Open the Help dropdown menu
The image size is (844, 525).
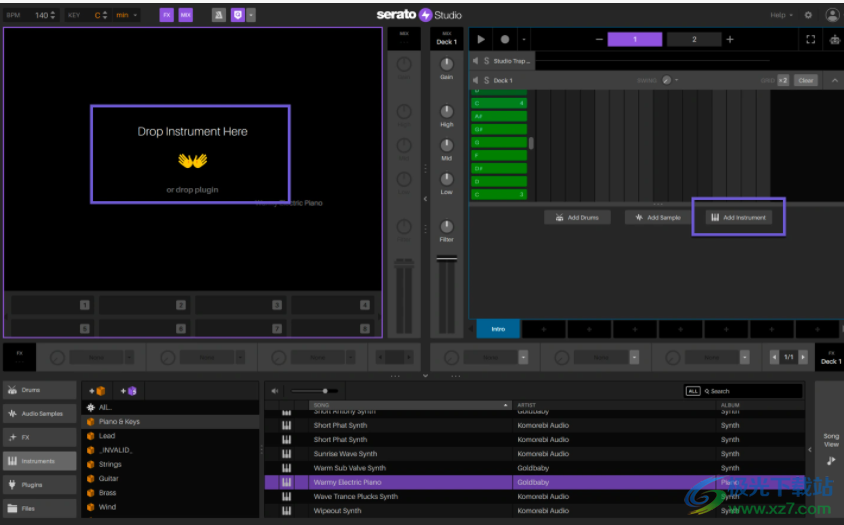pyautogui.click(x=781, y=15)
